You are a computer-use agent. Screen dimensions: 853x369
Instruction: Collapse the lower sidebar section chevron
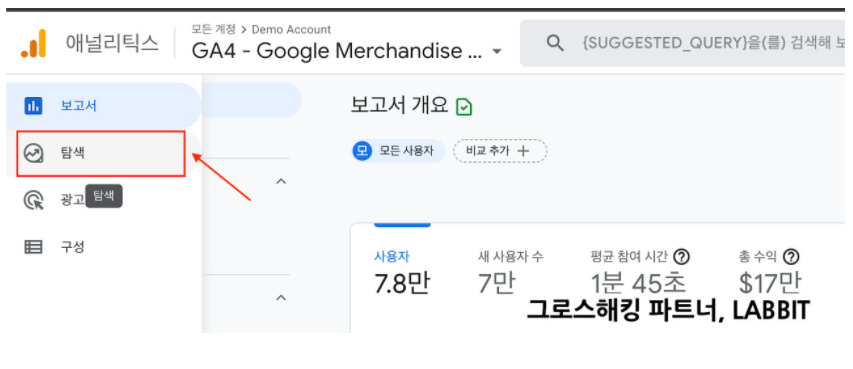281,298
